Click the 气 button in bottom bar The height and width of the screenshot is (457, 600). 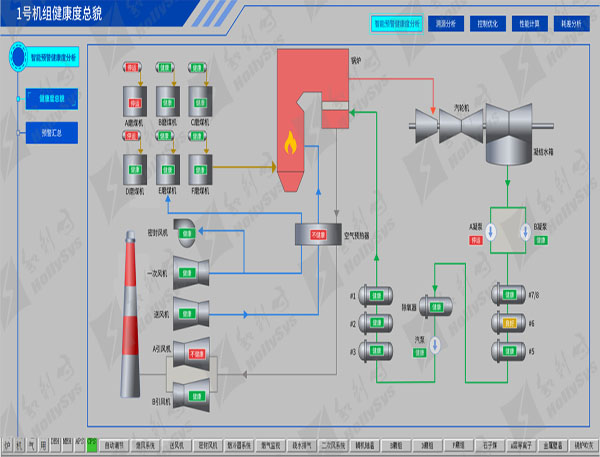click(x=31, y=445)
